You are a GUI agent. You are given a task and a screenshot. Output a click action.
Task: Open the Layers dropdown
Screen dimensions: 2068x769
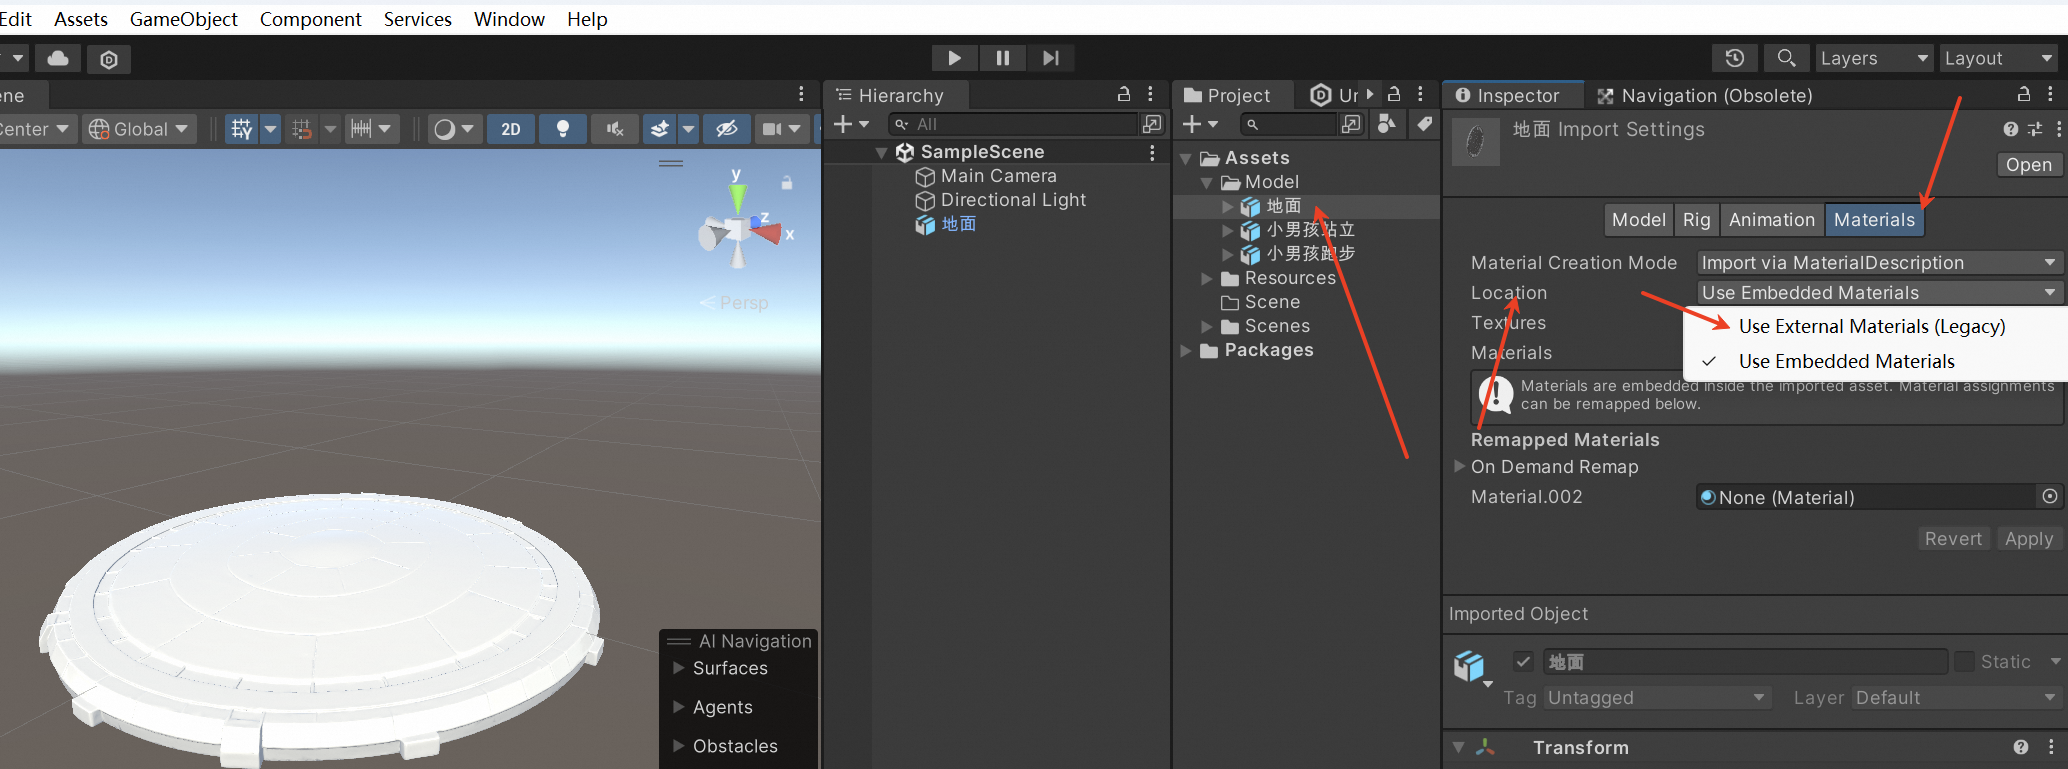pos(1874,58)
